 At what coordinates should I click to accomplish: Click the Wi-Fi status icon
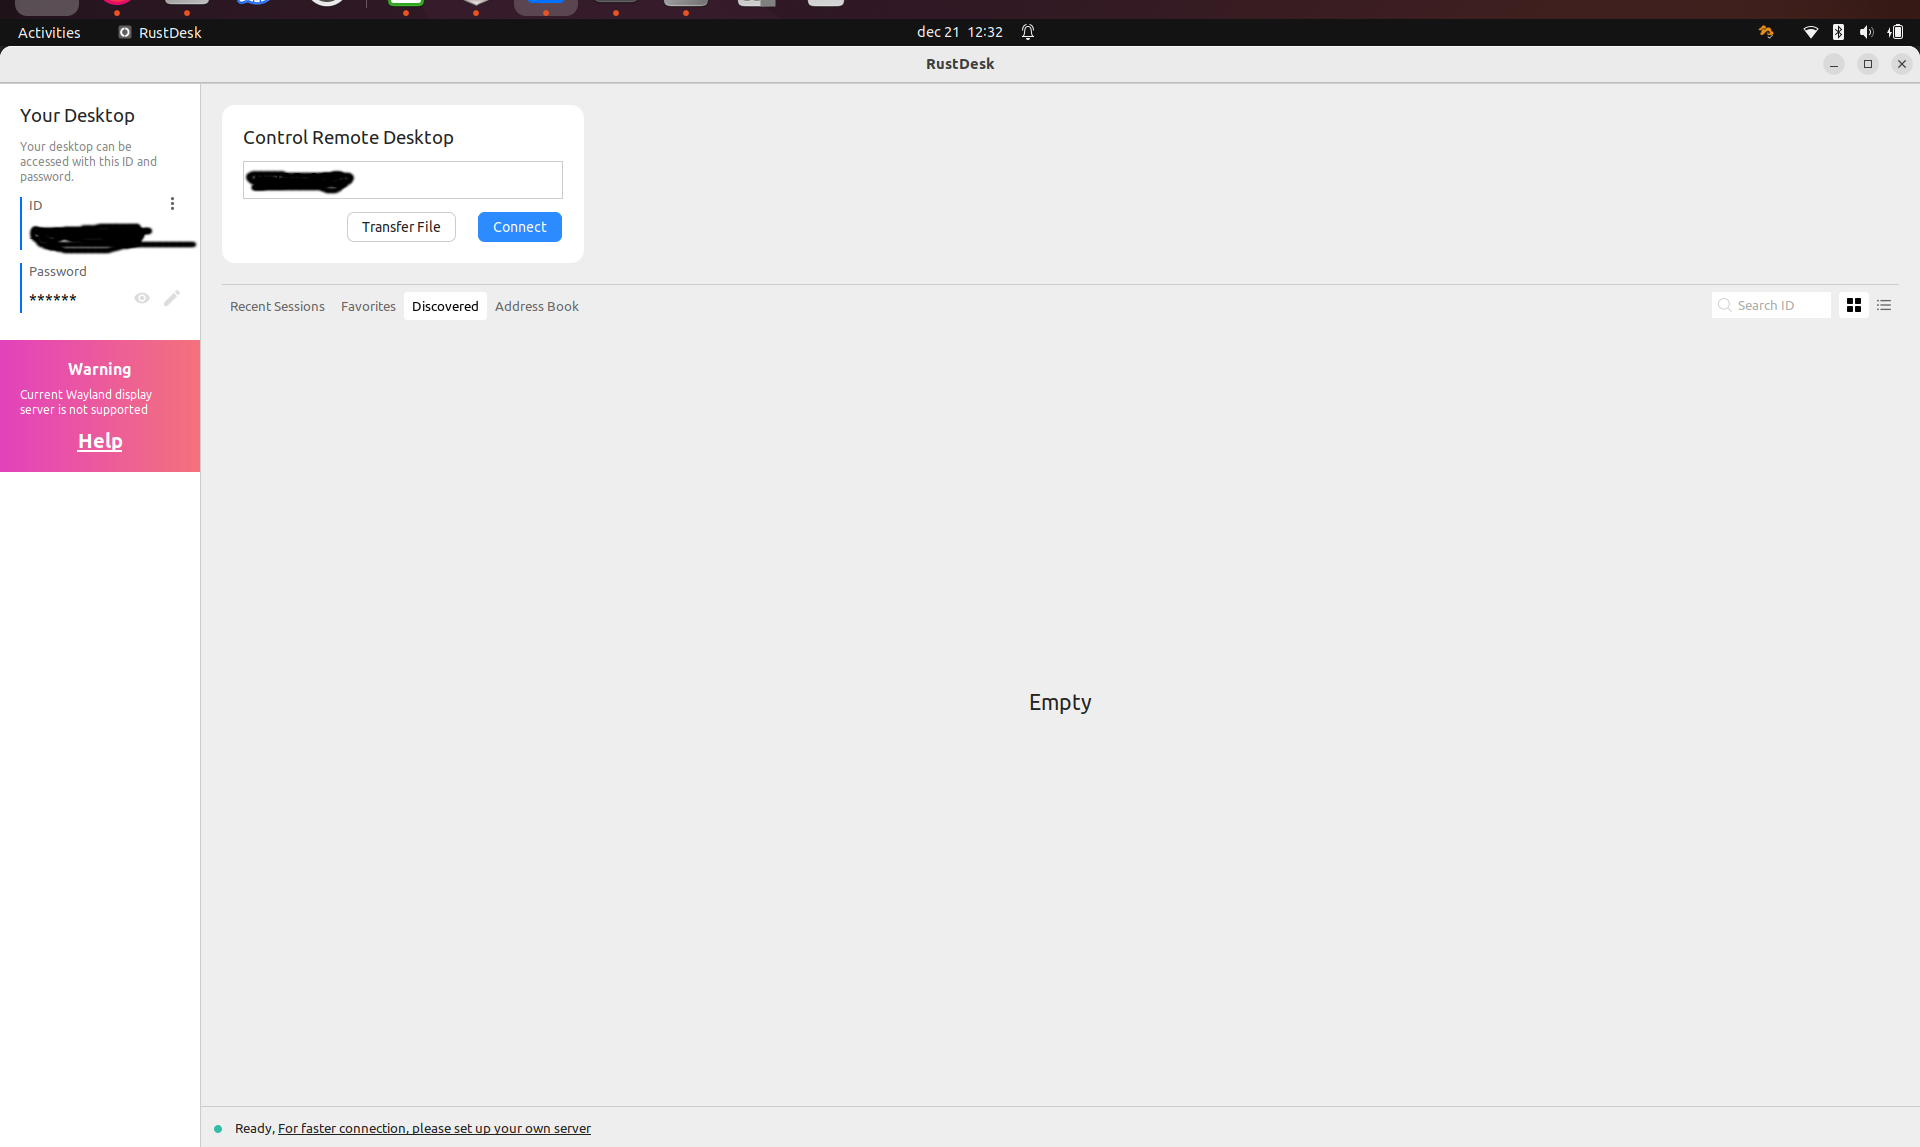(x=1811, y=31)
